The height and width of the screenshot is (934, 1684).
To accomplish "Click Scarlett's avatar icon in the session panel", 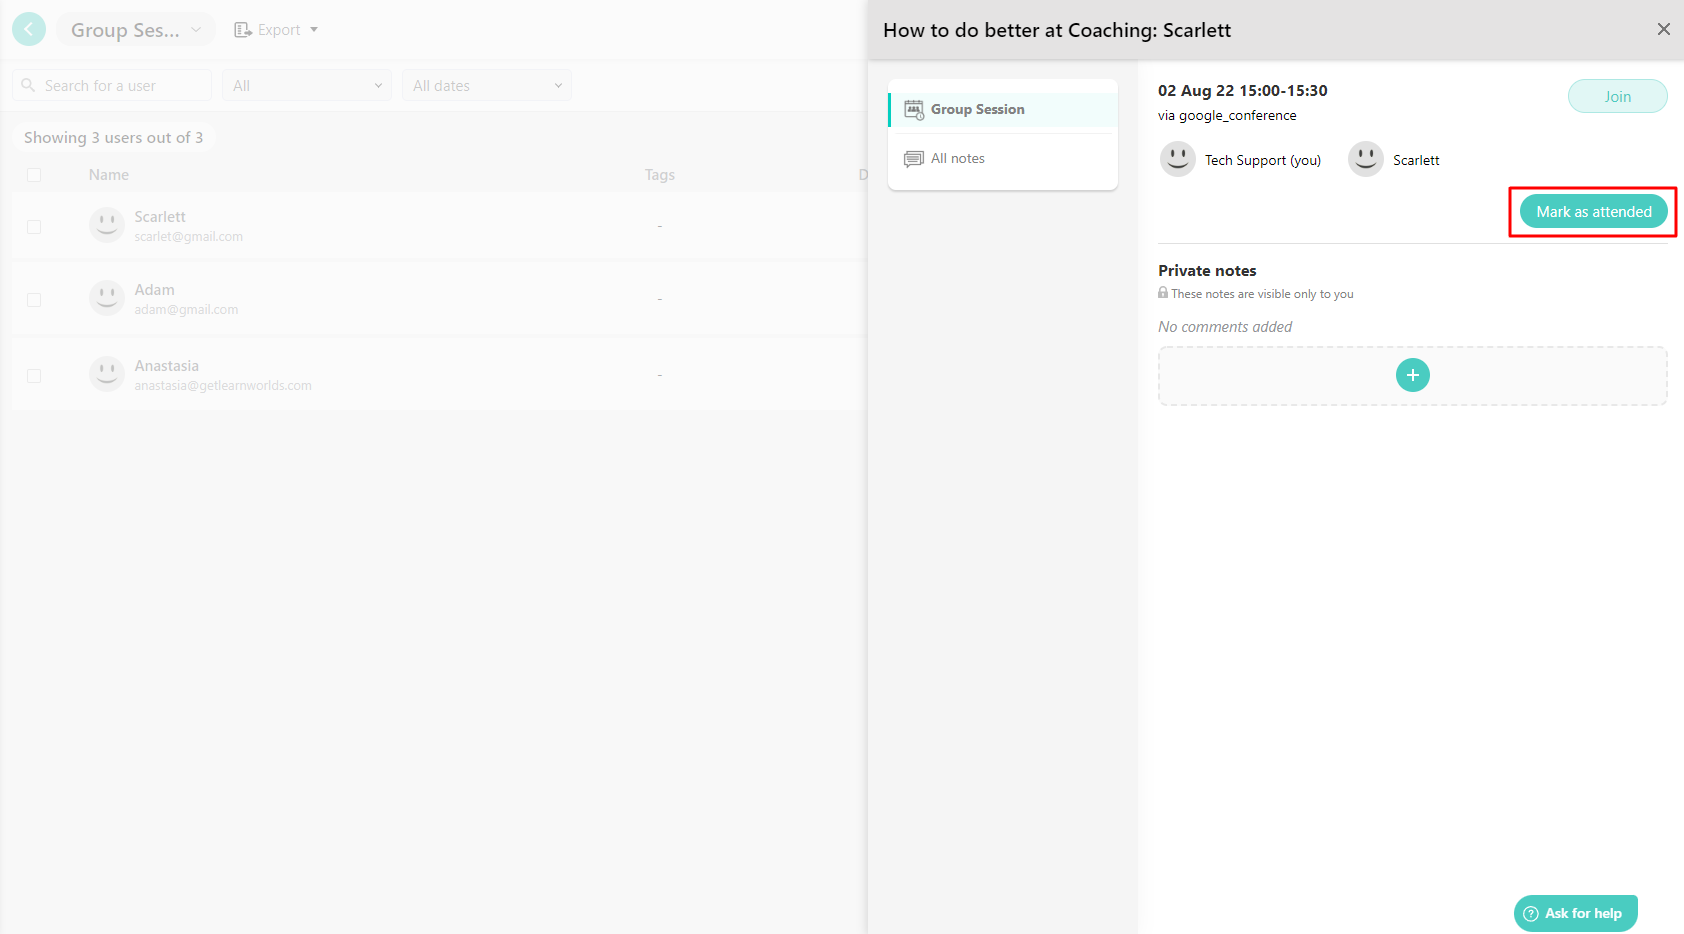I will tap(1366, 158).
